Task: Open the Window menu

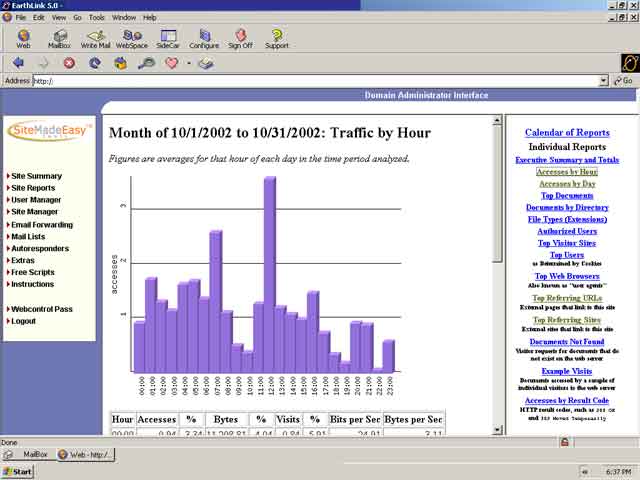Action: [124, 17]
